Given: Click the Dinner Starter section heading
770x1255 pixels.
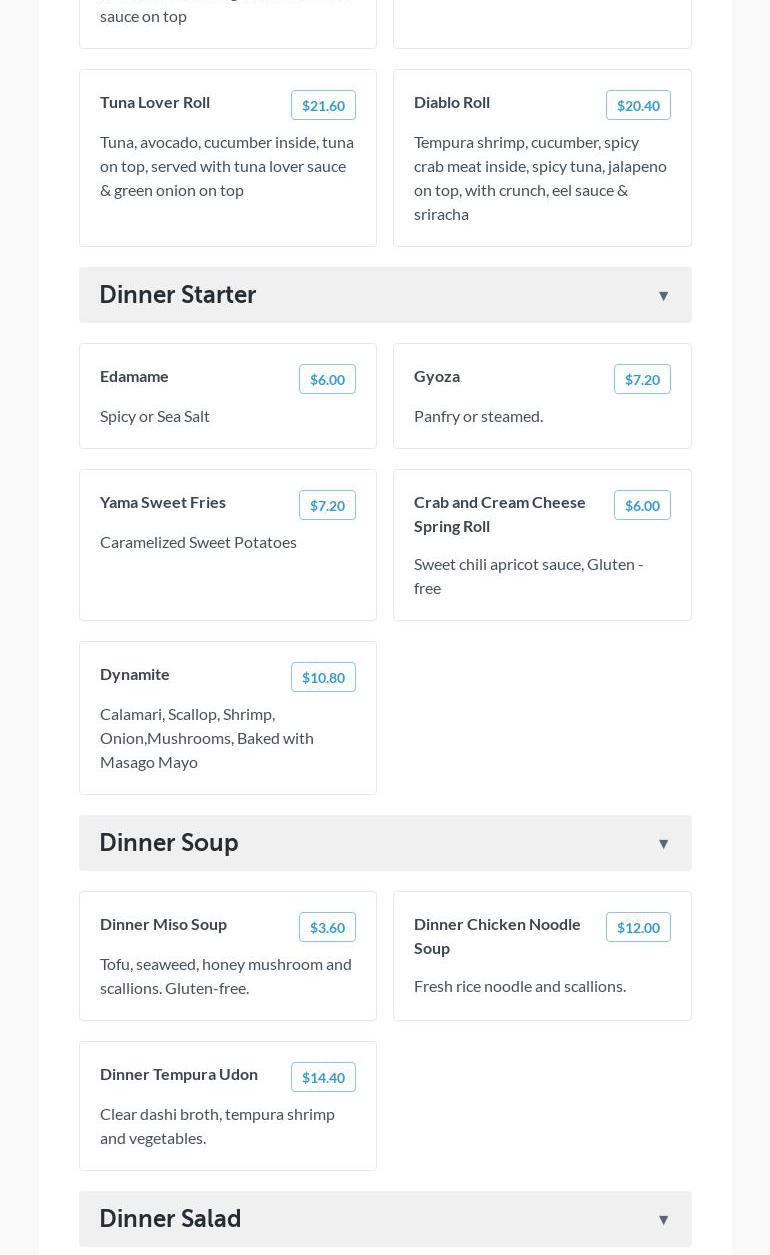Looking at the screenshot, I should (x=178, y=295).
